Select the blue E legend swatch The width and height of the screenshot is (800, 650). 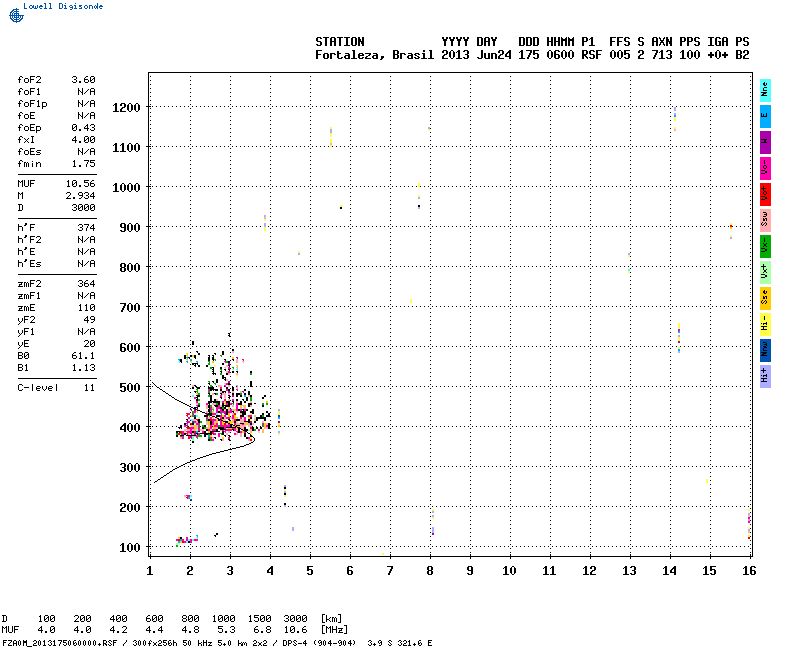(x=765, y=116)
